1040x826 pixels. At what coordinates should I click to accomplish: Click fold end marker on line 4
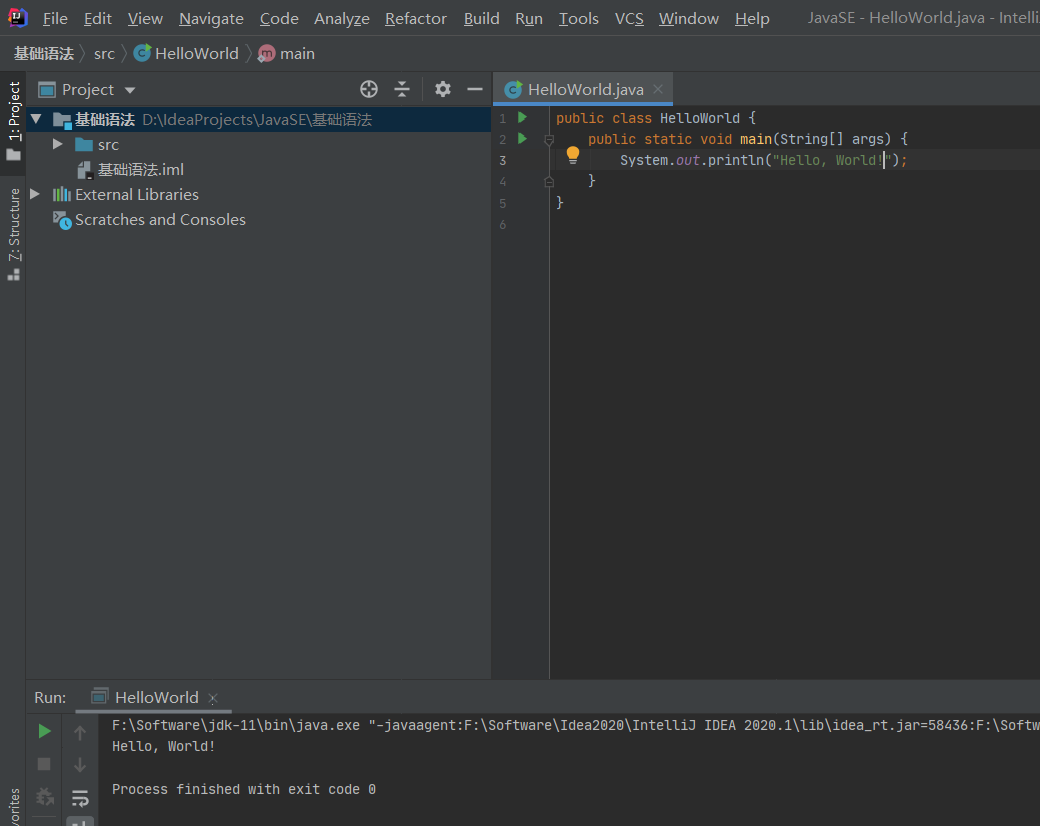(549, 181)
